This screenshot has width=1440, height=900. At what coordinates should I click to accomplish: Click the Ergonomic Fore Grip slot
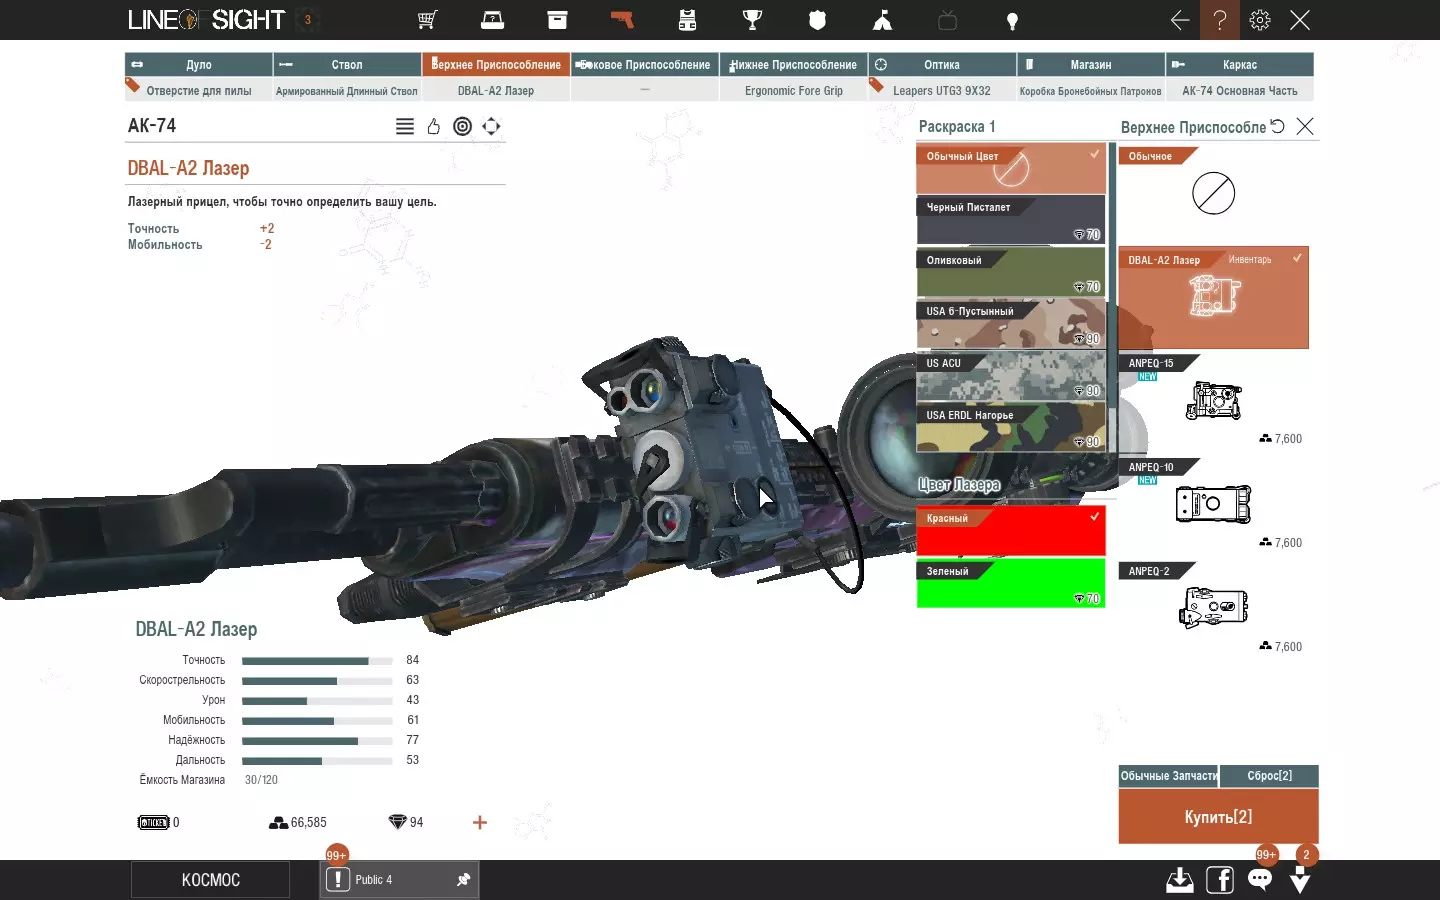pyautogui.click(x=793, y=91)
